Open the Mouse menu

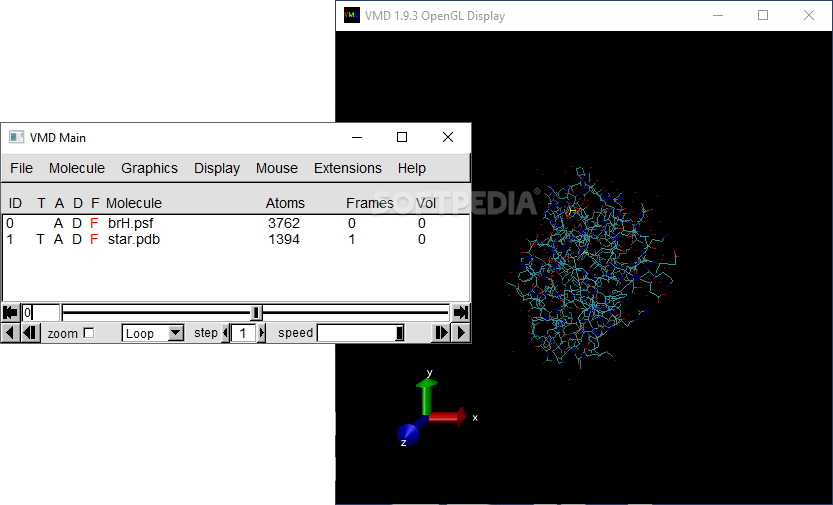point(277,168)
